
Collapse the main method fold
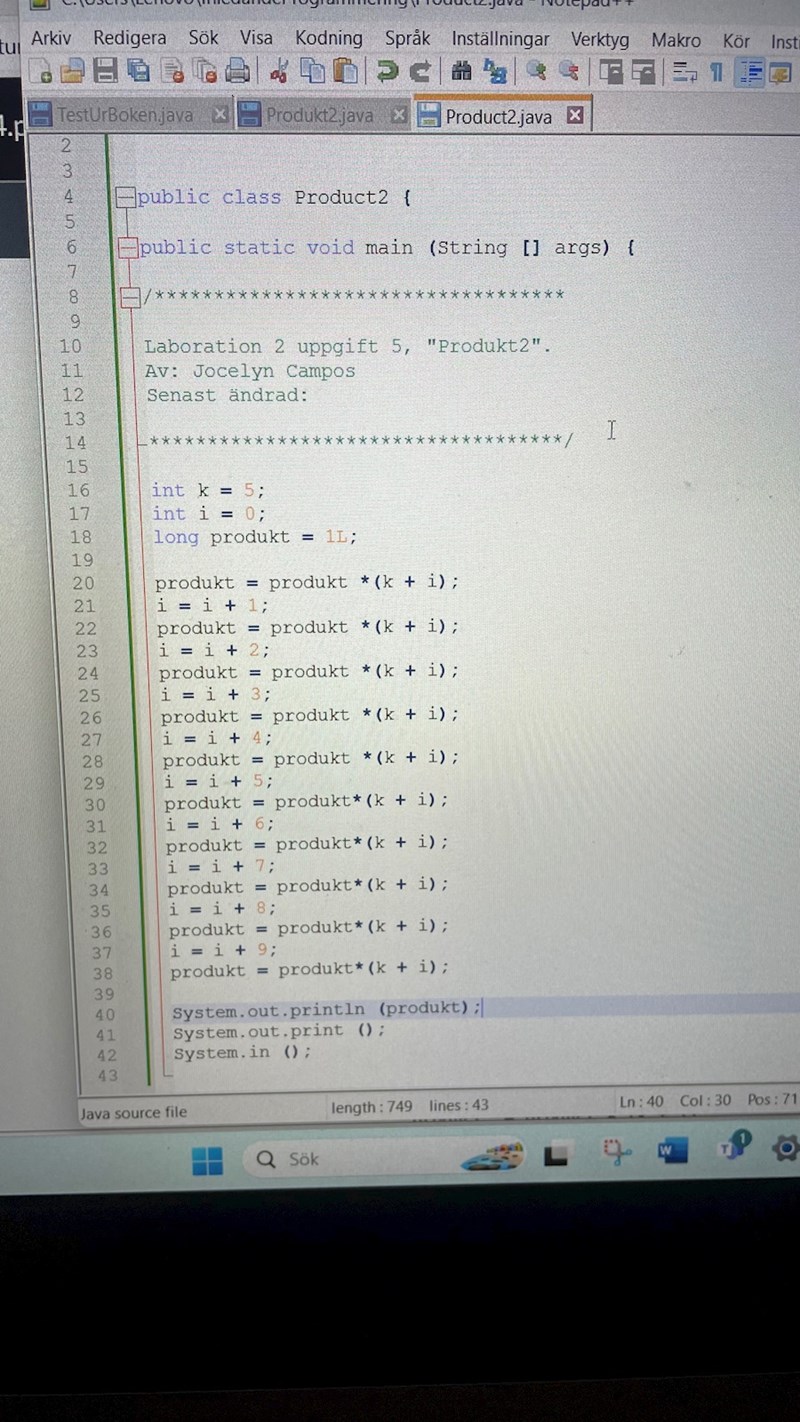coord(126,247)
